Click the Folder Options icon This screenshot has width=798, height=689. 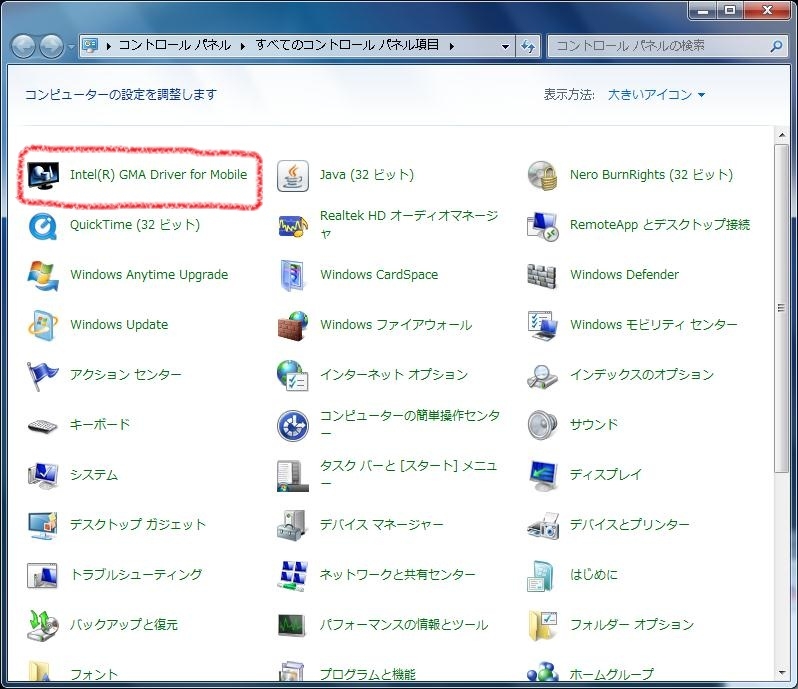coord(543,625)
